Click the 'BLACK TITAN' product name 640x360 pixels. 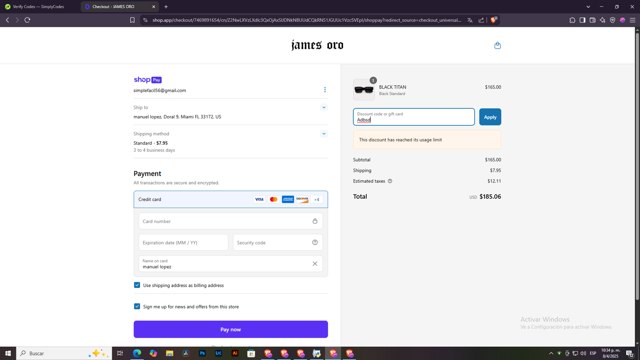coord(392,87)
